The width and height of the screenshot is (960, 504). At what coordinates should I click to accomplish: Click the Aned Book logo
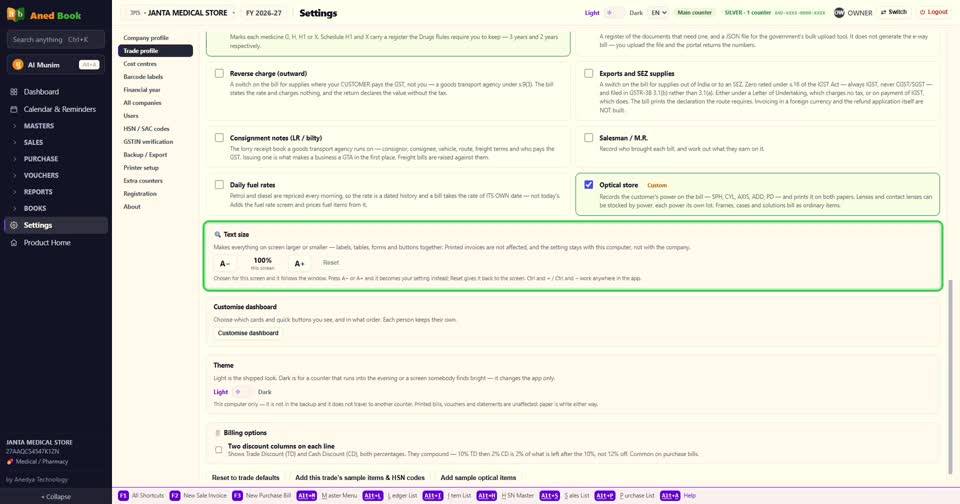coord(16,15)
